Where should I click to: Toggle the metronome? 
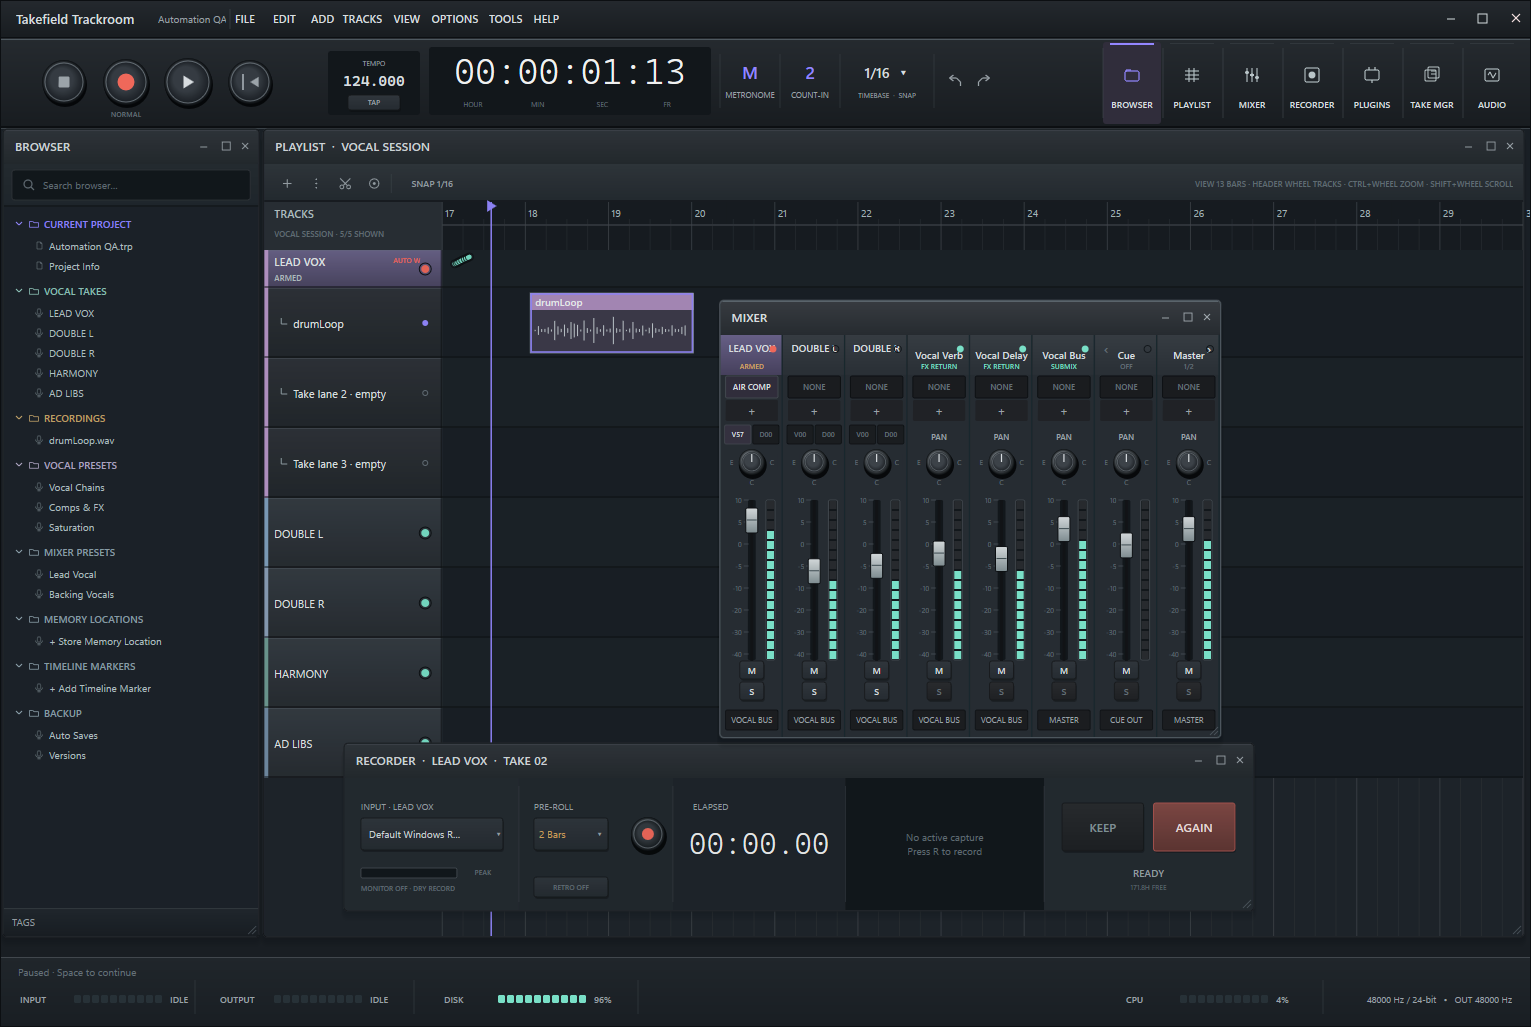coord(750,82)
